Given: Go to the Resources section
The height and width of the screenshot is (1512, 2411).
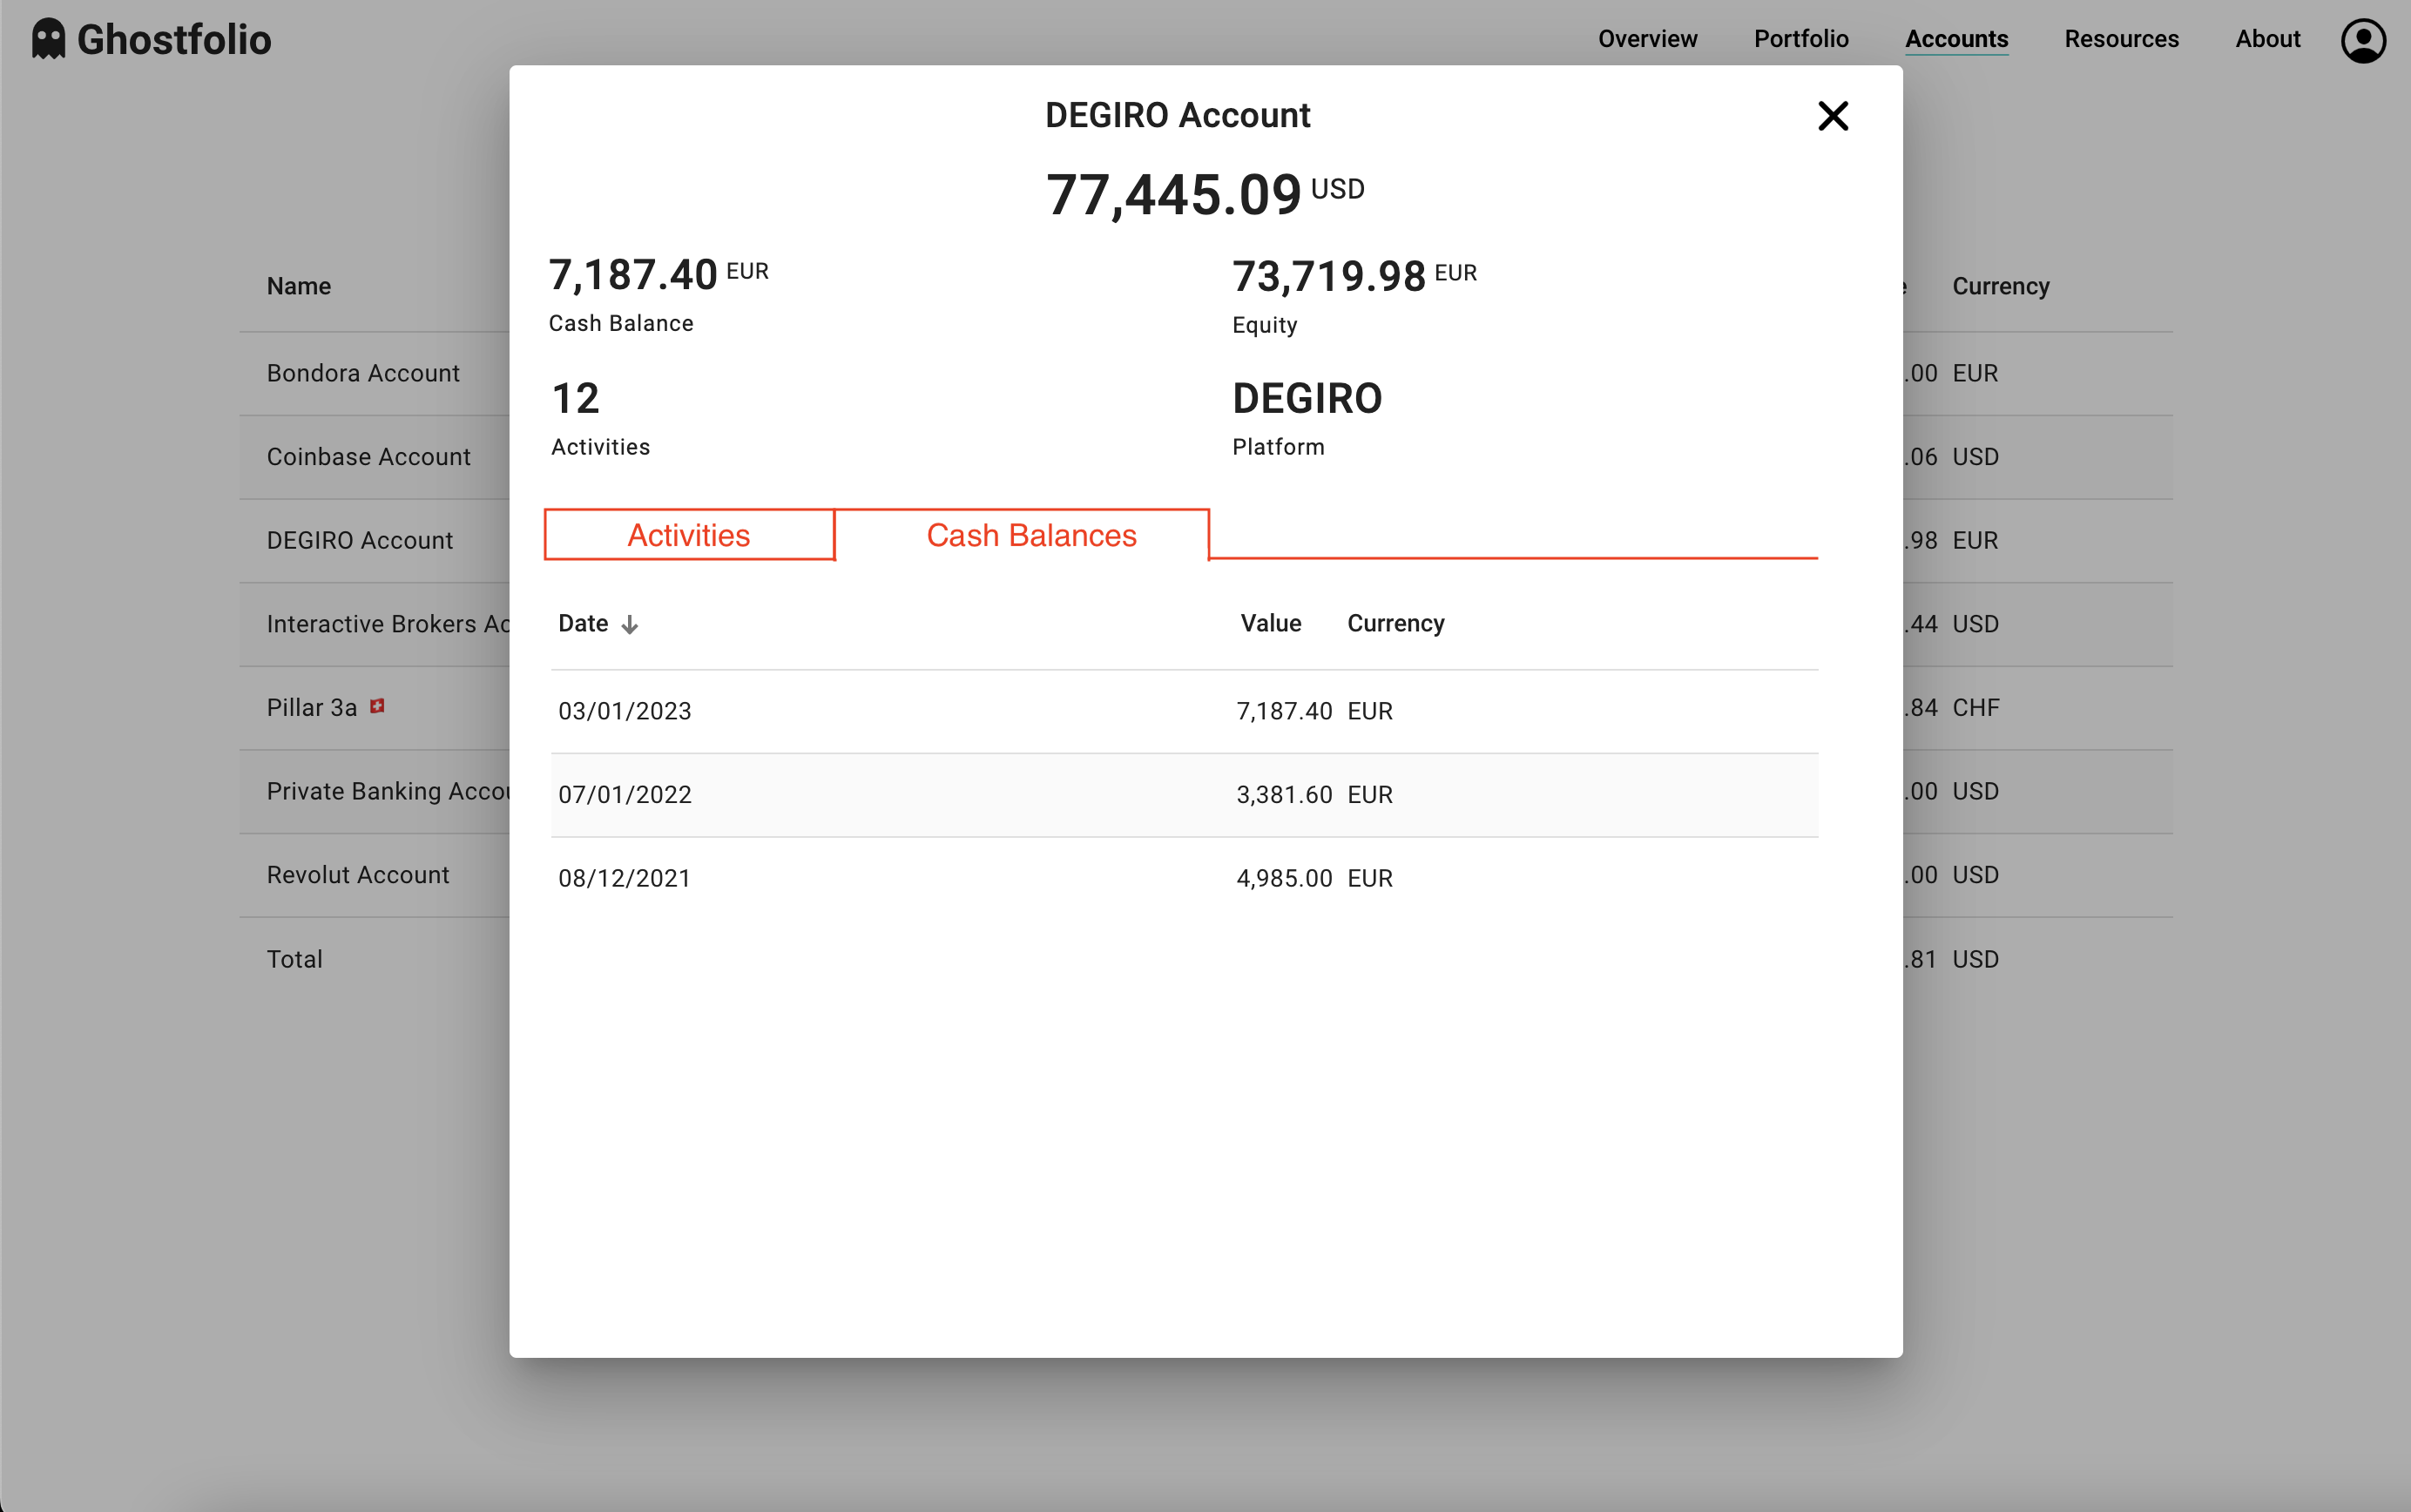Looking at the screenshot, I should coord(2121,39).
